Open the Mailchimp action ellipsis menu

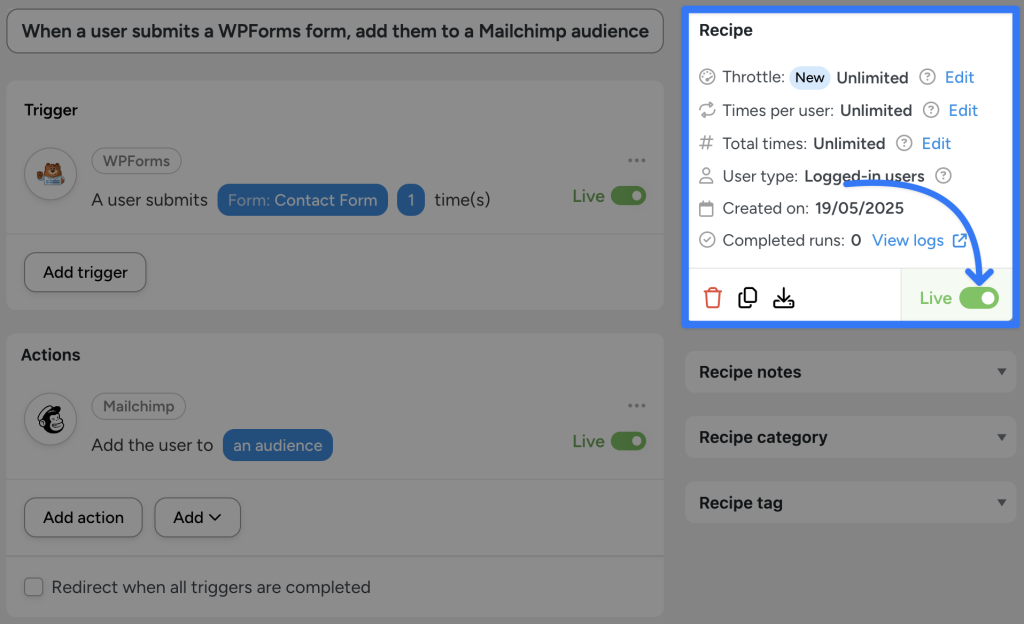636,405
